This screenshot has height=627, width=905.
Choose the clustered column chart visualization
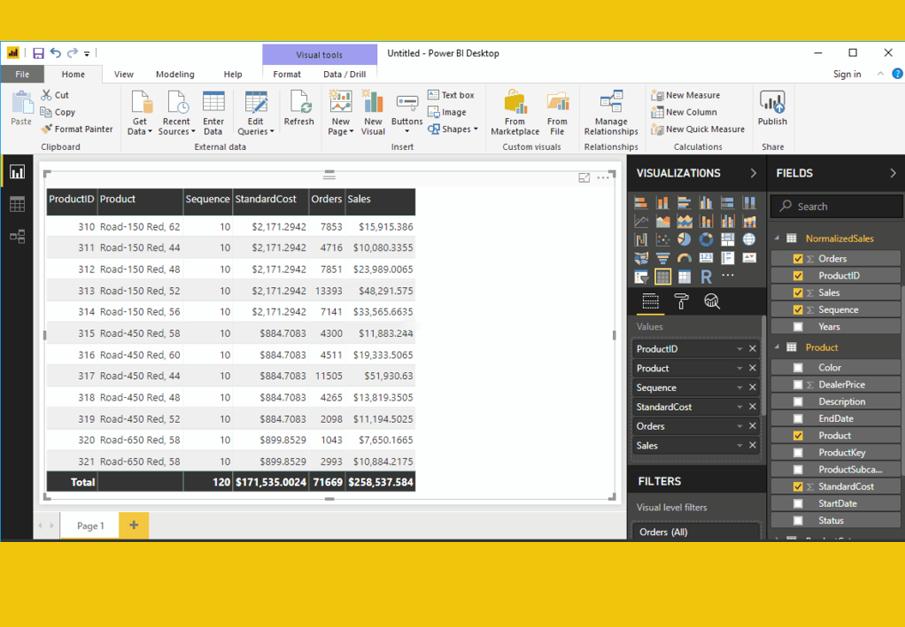(x=706, y=203)
